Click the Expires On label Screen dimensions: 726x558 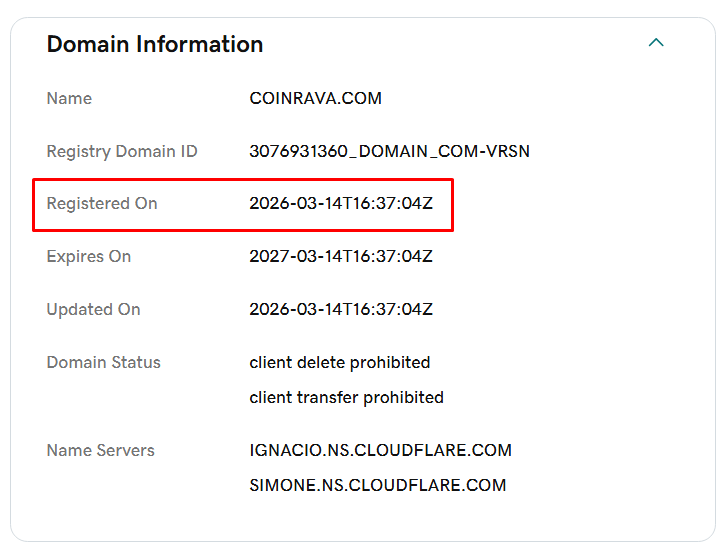(x=89, y=256)
